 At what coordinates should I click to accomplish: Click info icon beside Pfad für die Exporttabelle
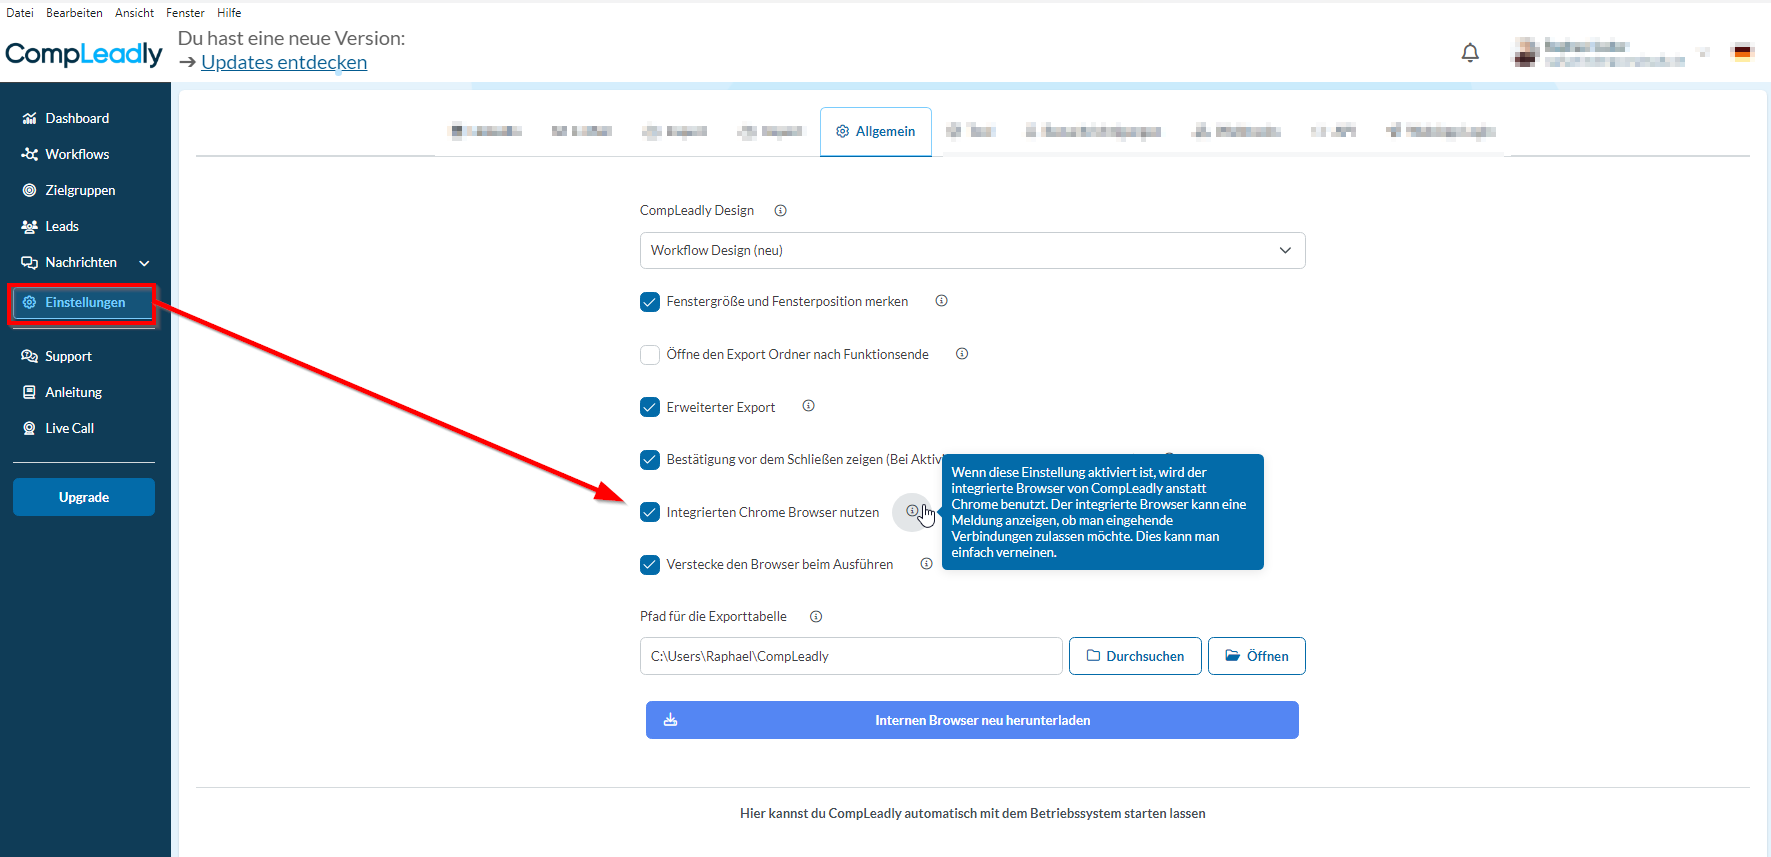click(x=816, y=617)
